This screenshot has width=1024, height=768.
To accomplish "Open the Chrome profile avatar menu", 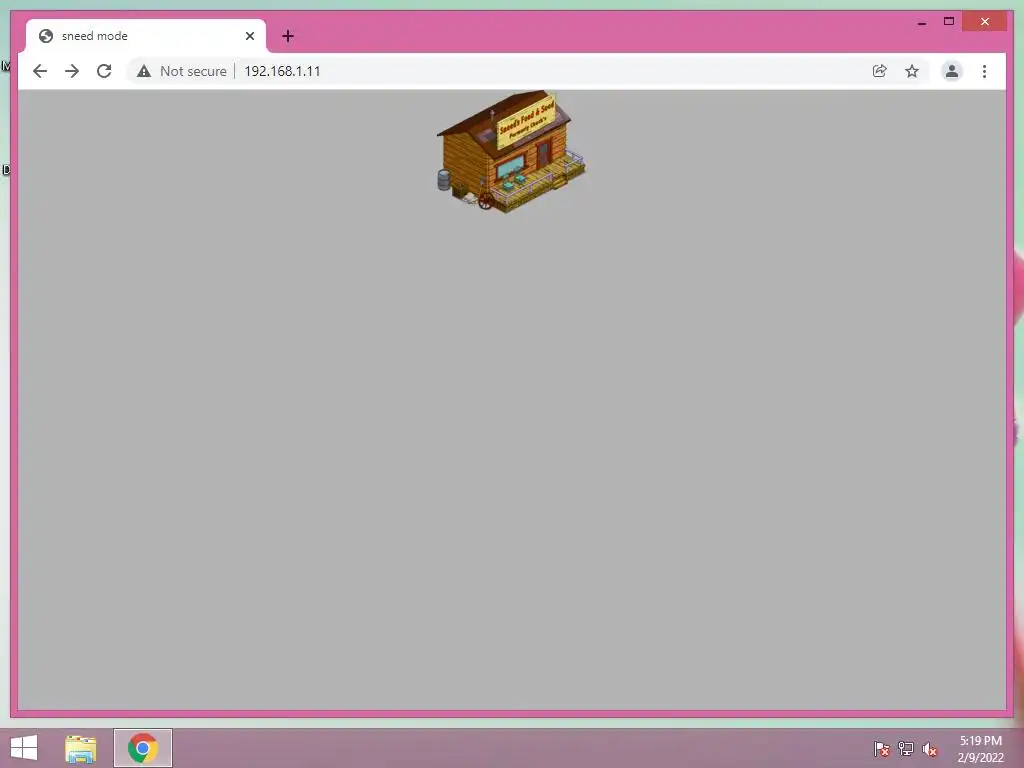I will [952, 71].
